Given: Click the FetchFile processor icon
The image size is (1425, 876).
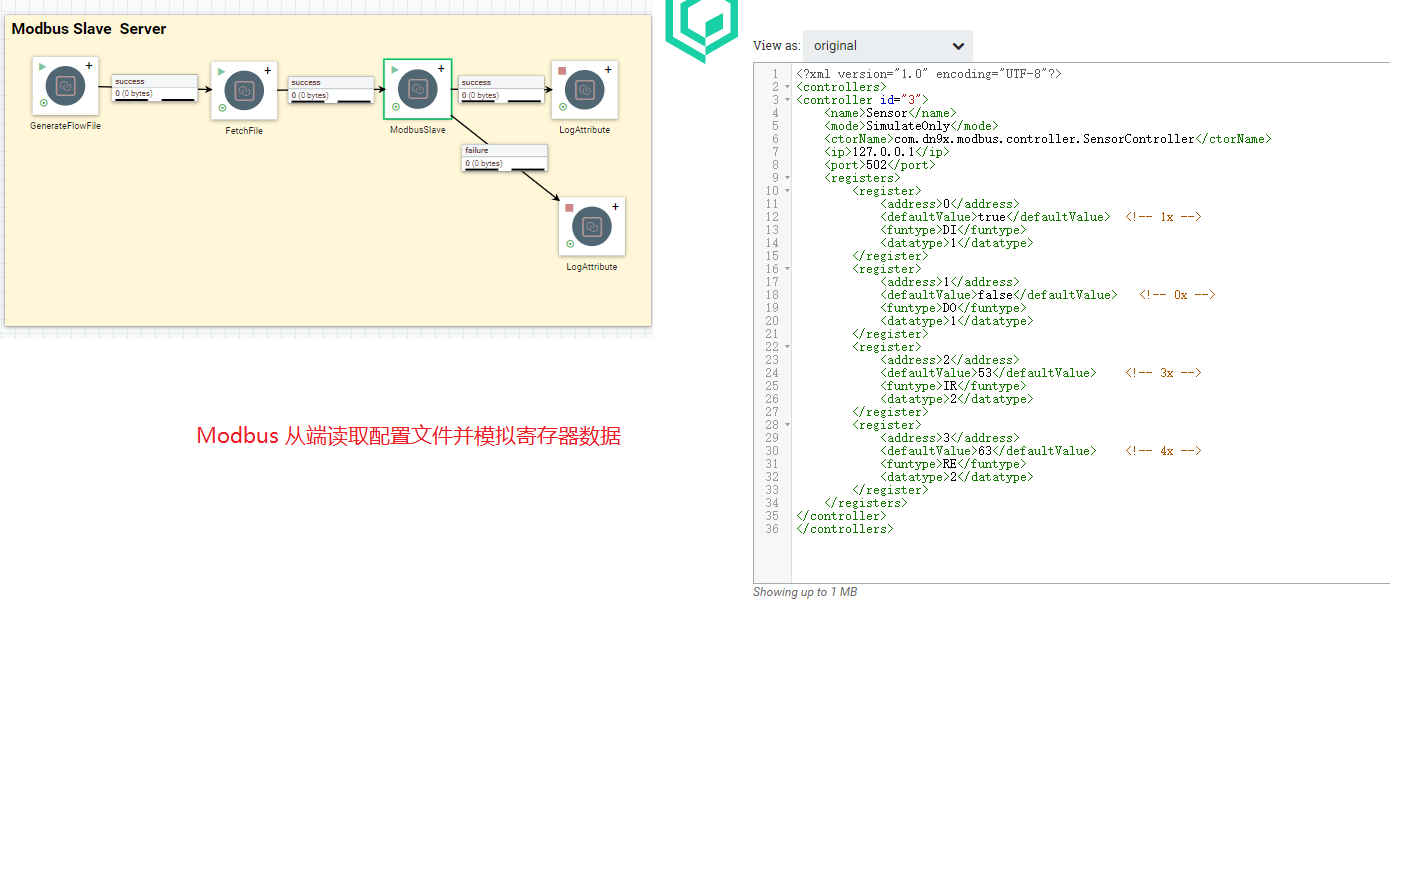Looking at the screenshot, I should click(x=244, y=91).
